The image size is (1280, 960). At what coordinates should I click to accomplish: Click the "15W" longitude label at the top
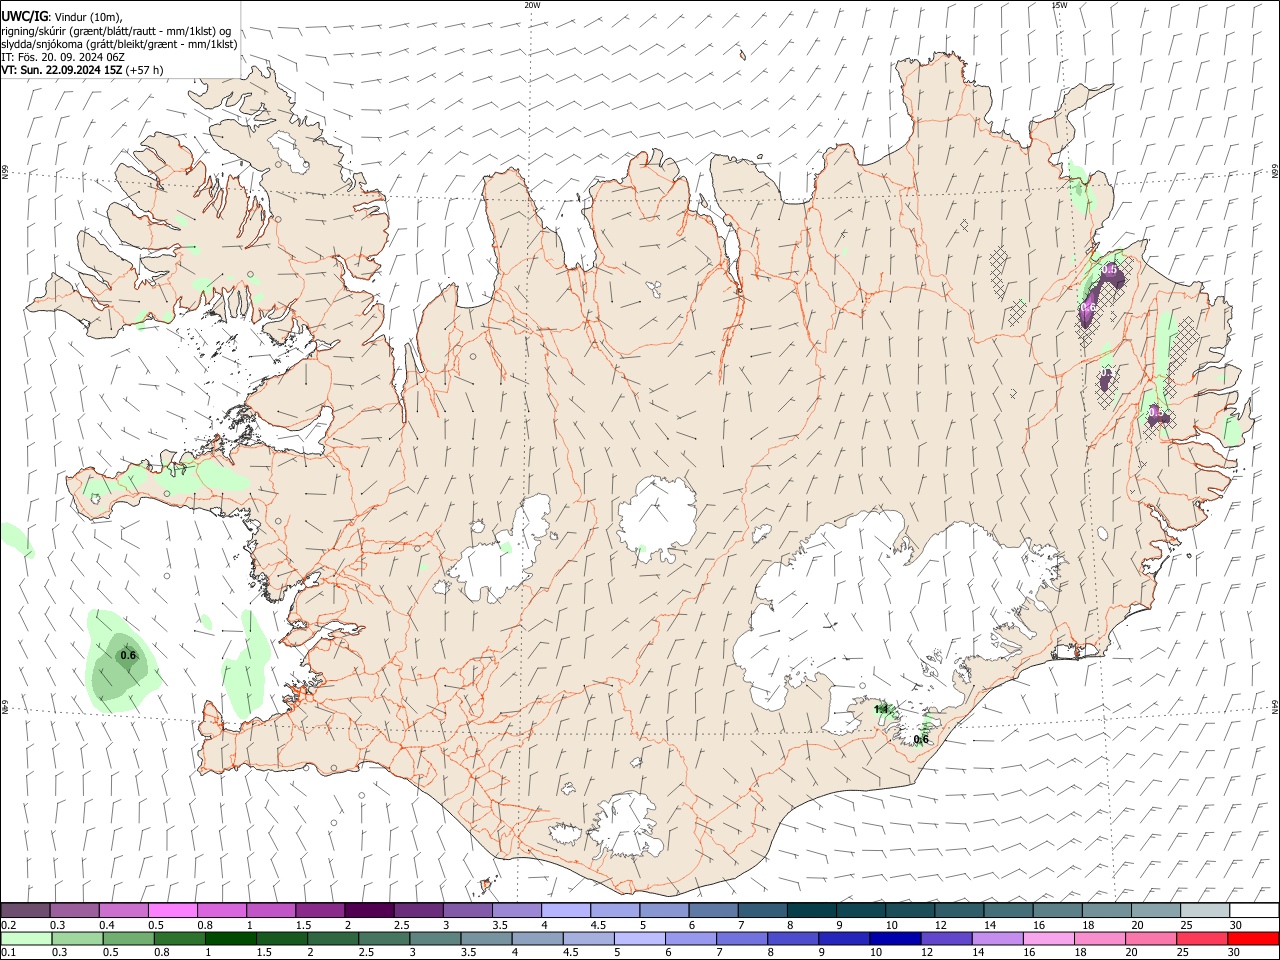click(1059, 5)
